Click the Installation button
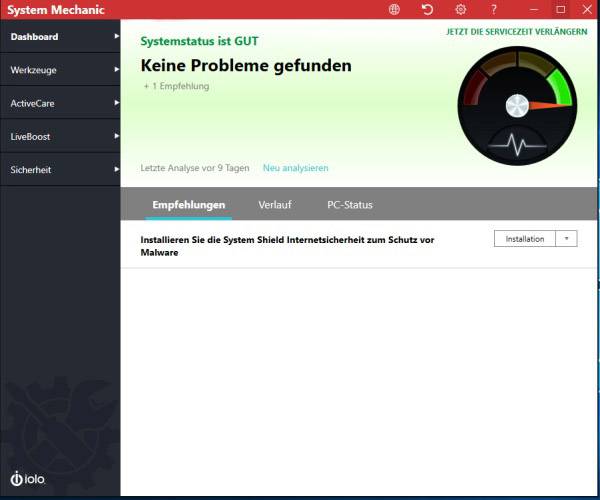Image resolution: width=600 pixels, height=500 pixels. pyautogui.click(x=525, y=239)
